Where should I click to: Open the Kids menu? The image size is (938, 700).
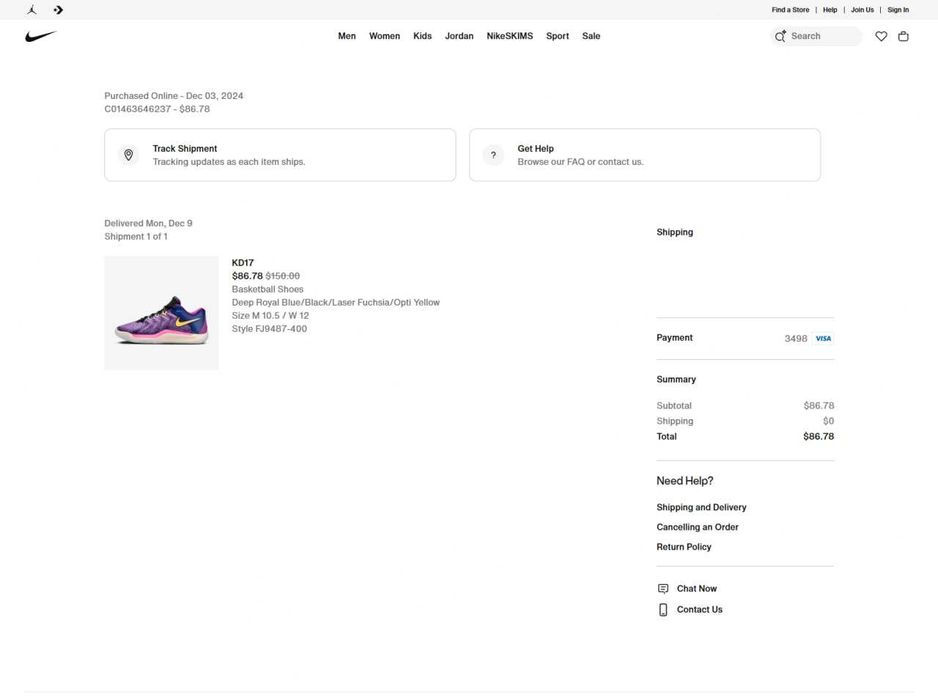pos(422,36)
